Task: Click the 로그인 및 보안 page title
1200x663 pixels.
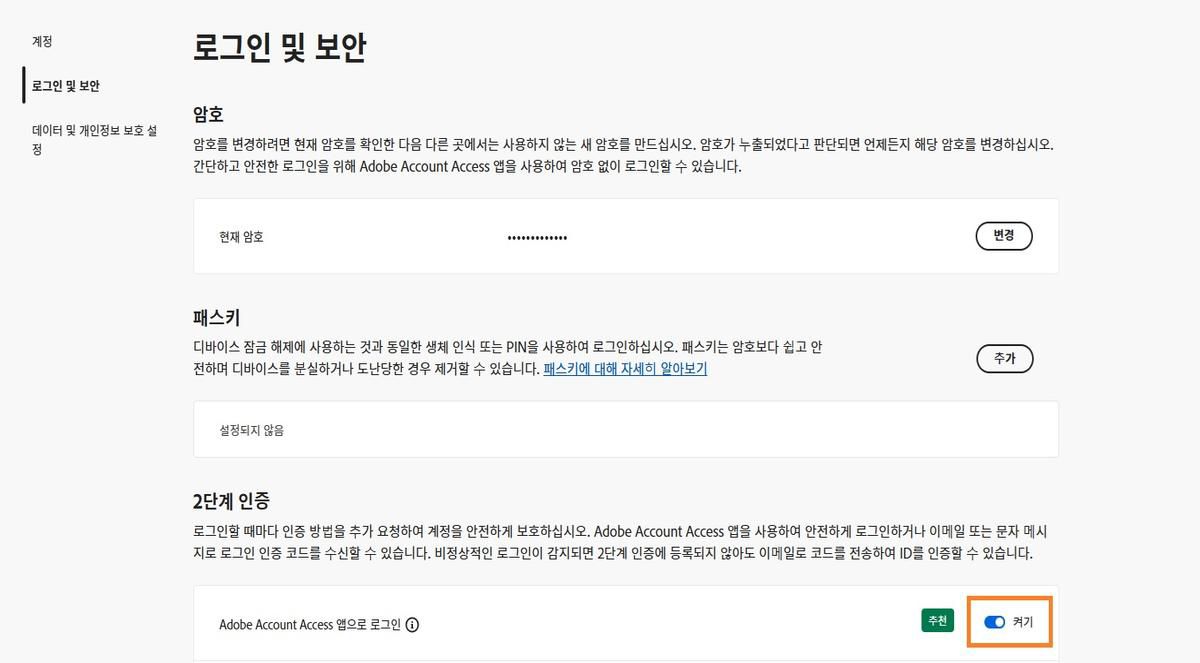Action: 280,47
